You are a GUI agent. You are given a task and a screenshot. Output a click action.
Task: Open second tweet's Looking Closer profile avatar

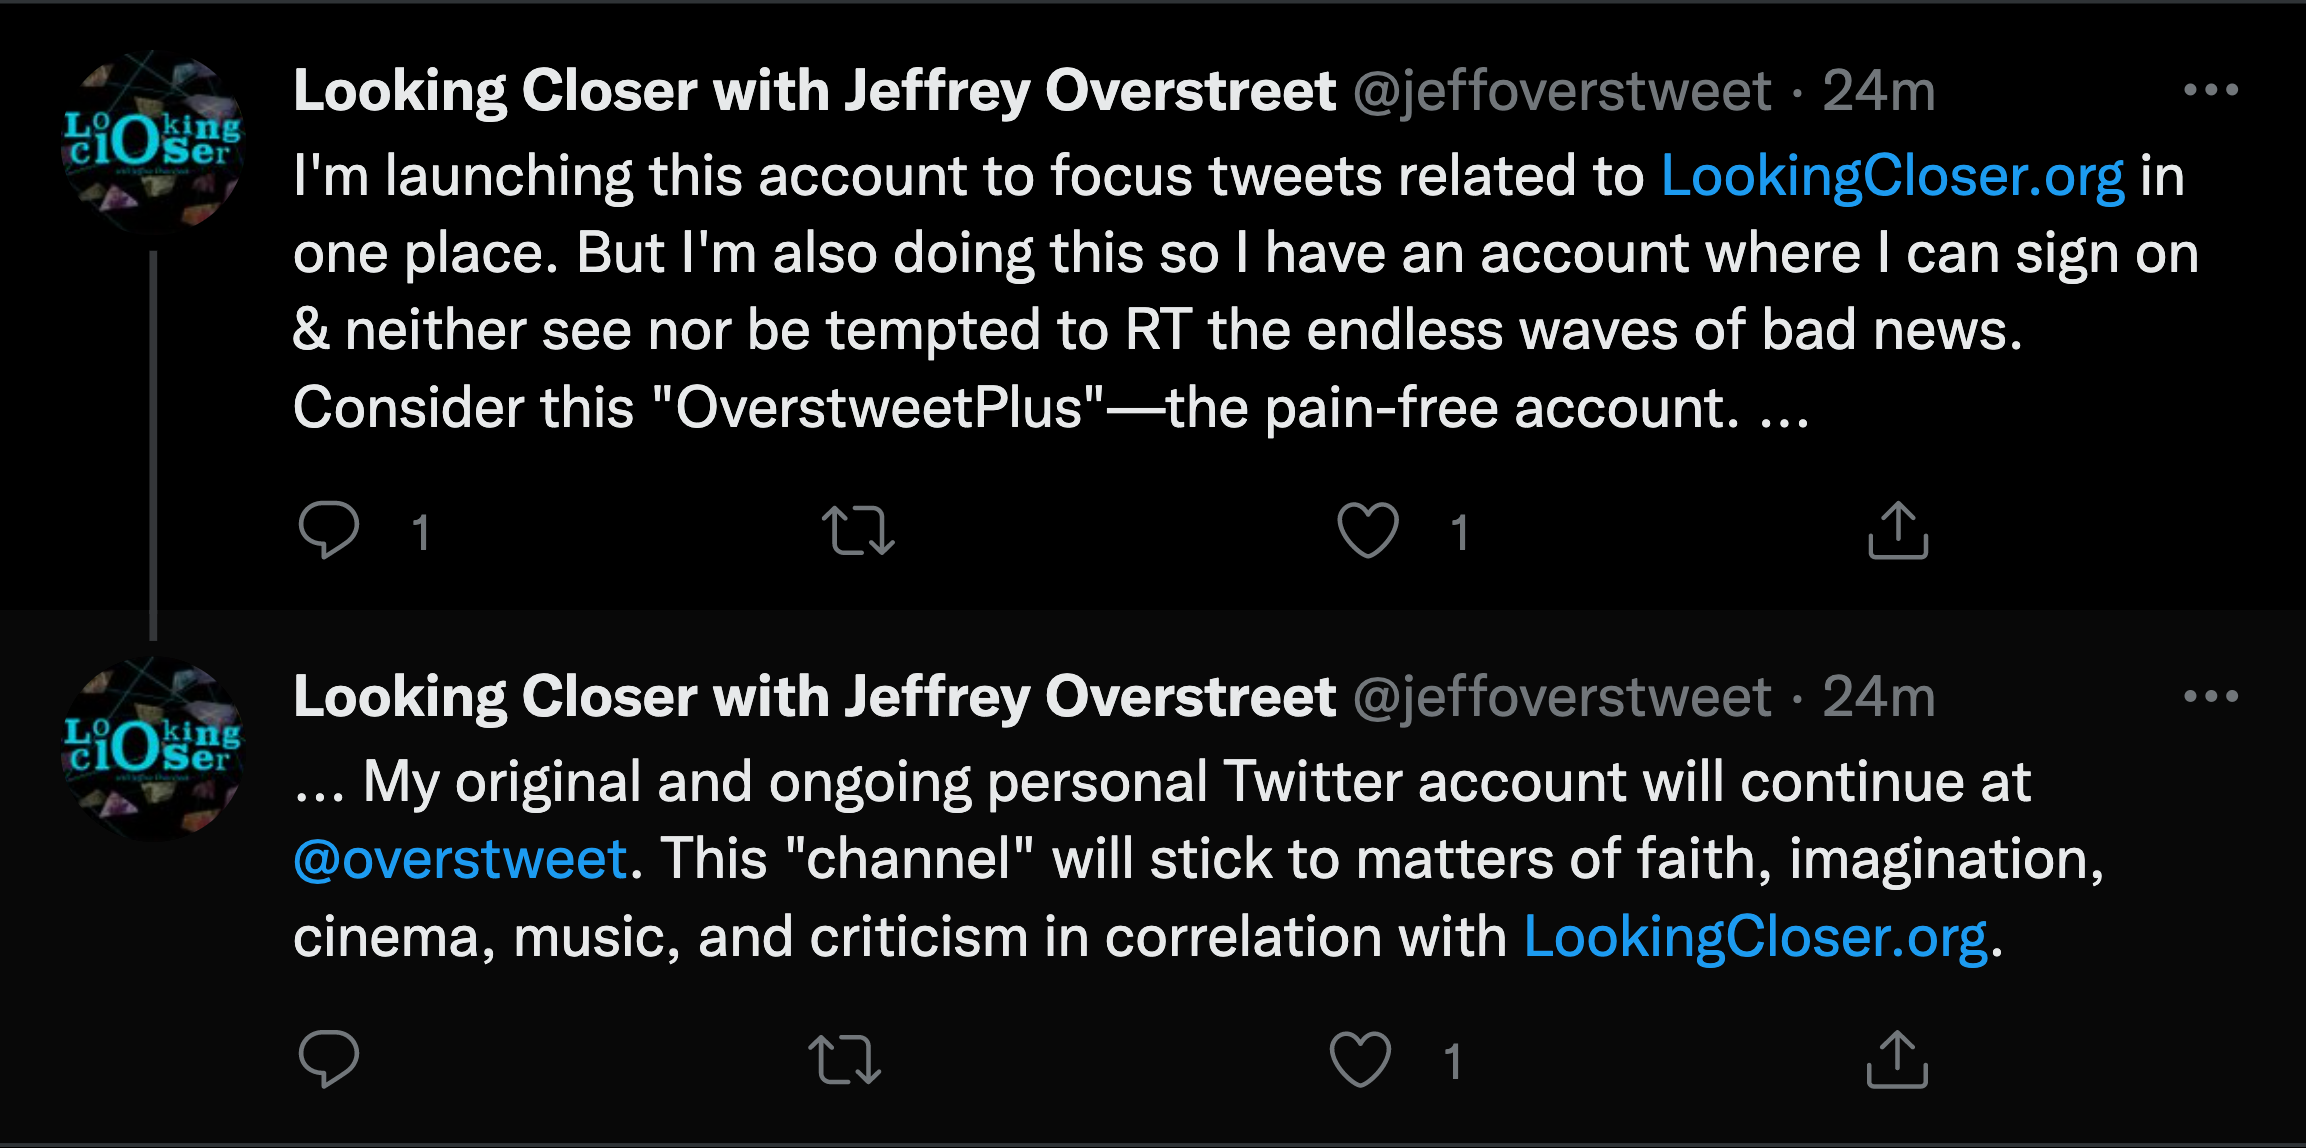(153, 747)
